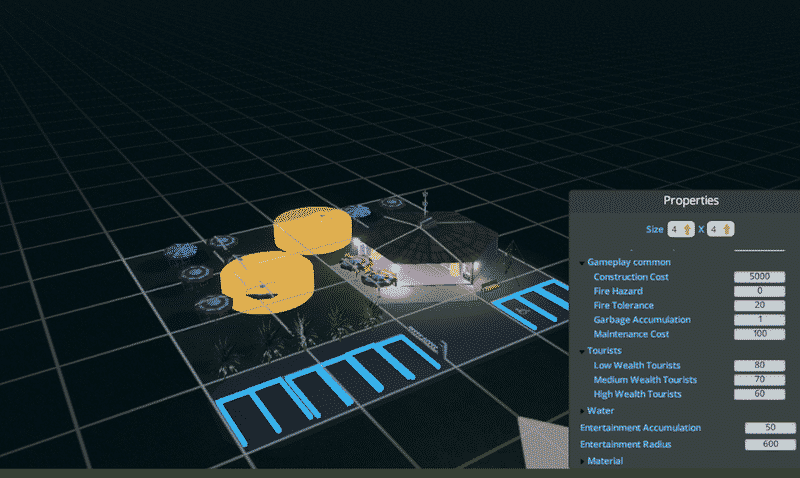Expand the Material section
800x478 pixels.
582,461
